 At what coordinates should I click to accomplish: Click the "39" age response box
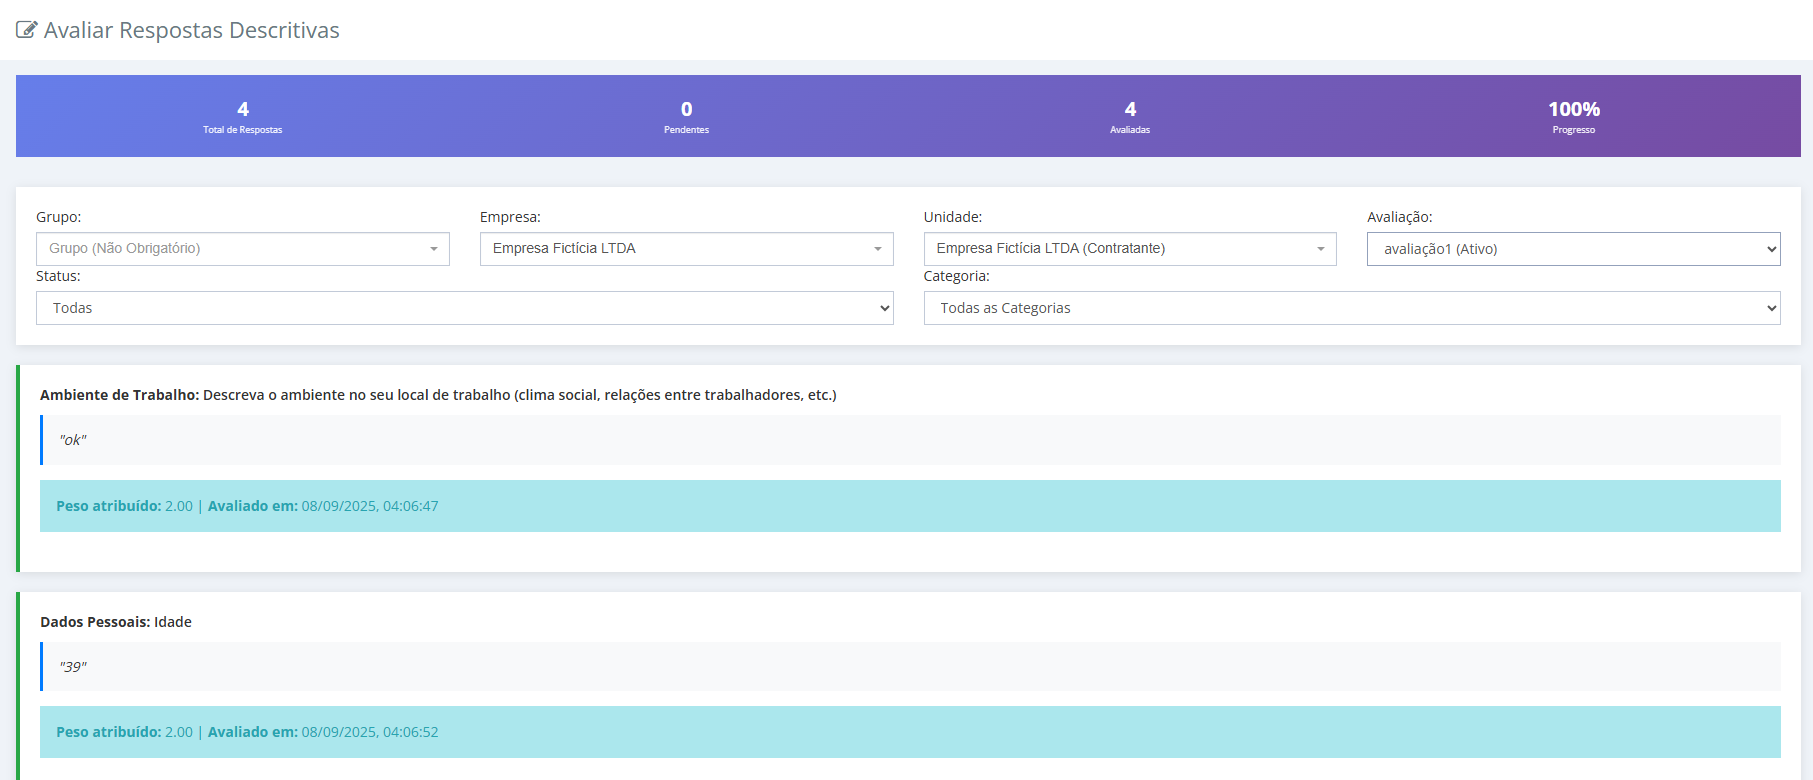[x=910, y=666]
